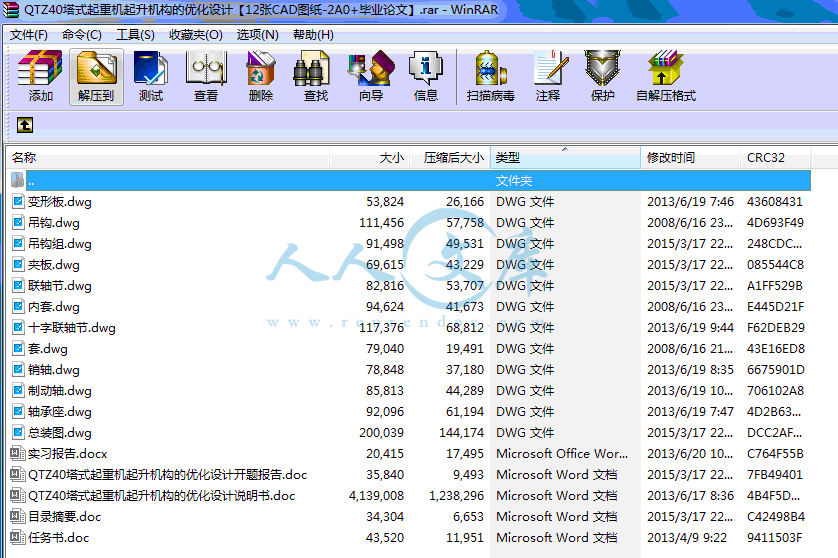Select the file 内套.dwg
This screenshot has height=558, width=838.
(54, 307)
